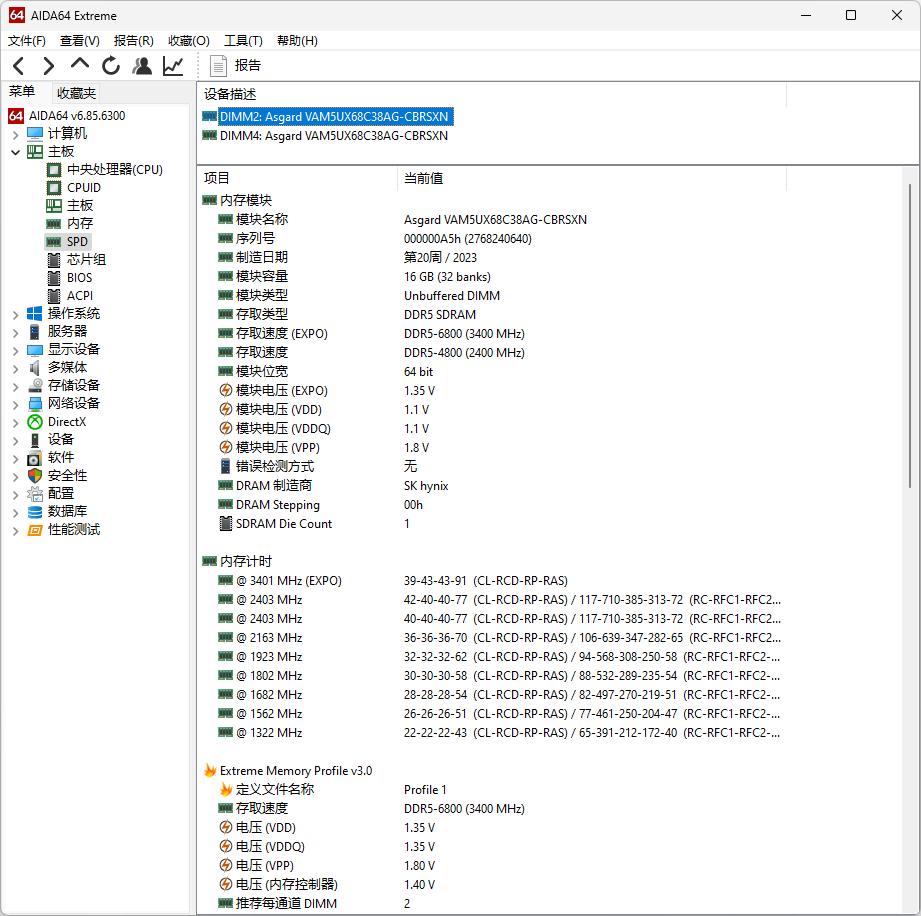Click the Refresh toolbar icon
This screenshot has height=916, width=921.
111,66
